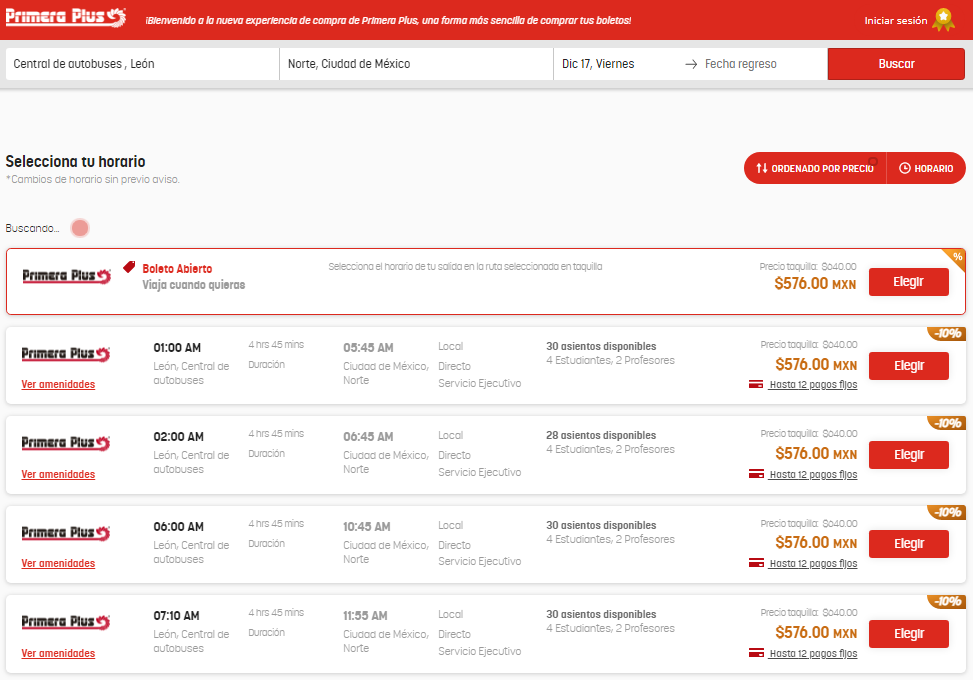Click the card icon on 01:00 AM trip

pos(756,384)
